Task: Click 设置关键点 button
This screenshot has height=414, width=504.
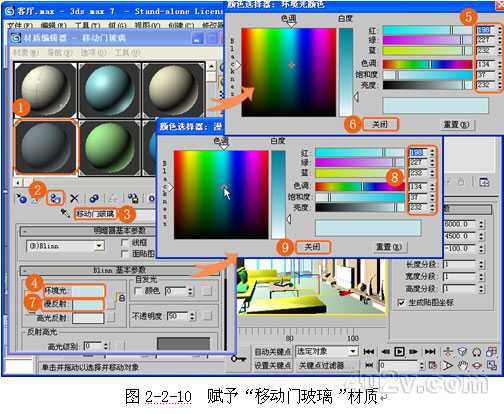Action: (x=272, y=365)
